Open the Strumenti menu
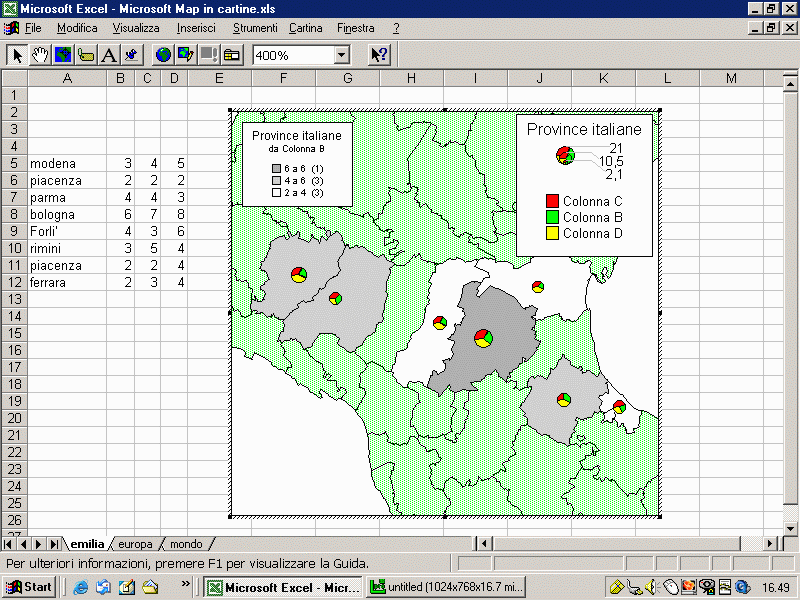The image size is (800, 600). click(255, 28)
